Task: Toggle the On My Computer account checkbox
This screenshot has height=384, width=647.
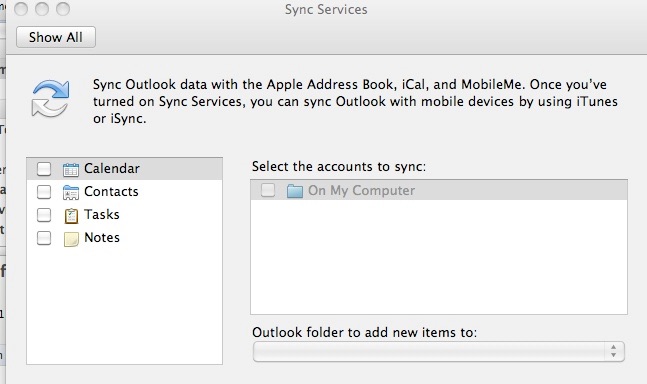Action: click(268, 190)
